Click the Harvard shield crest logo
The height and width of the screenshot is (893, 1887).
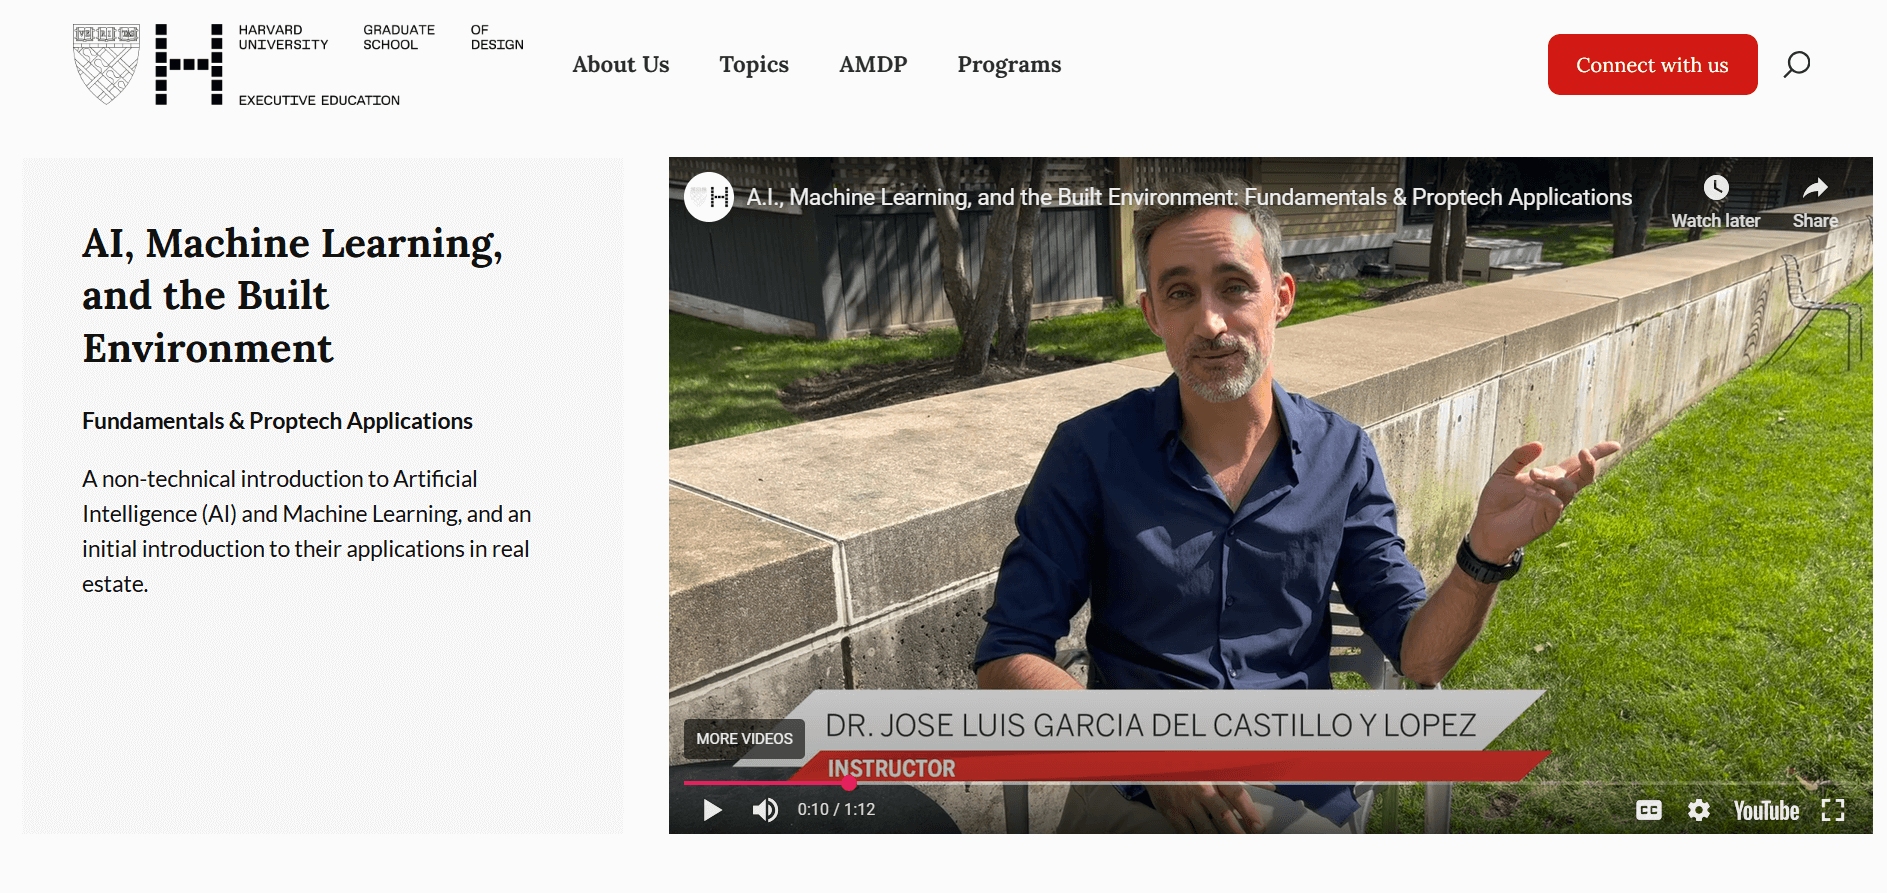coord(106,64)
